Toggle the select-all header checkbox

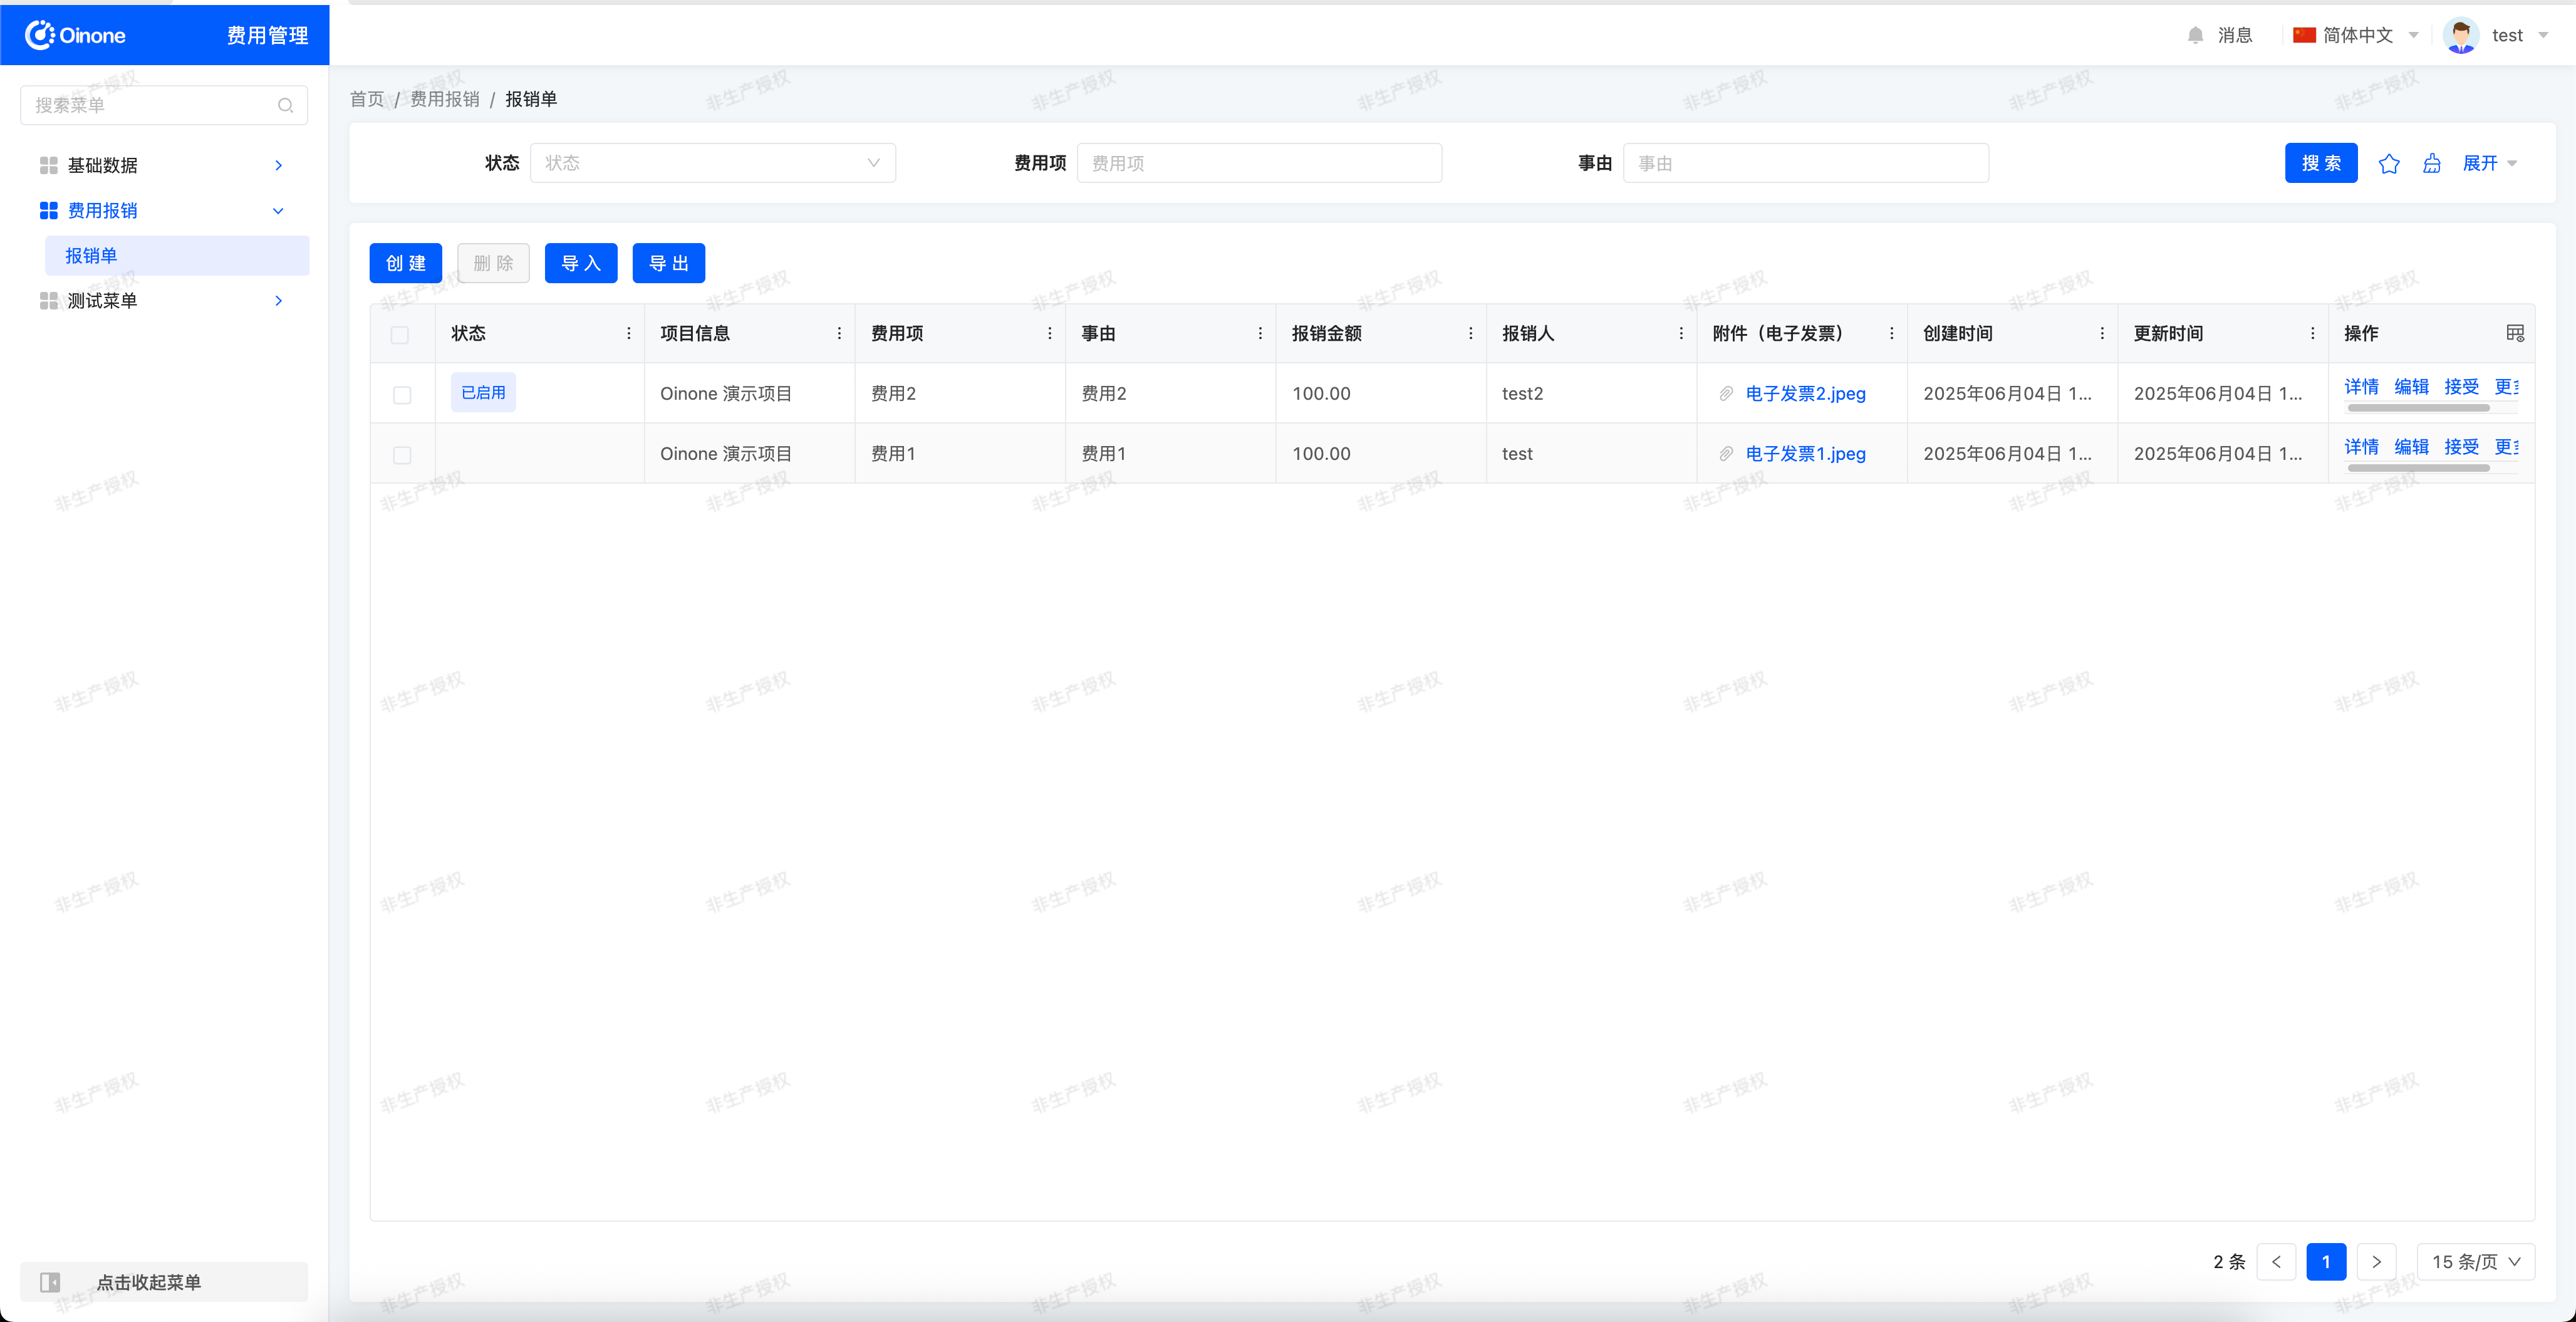(400, 334)
